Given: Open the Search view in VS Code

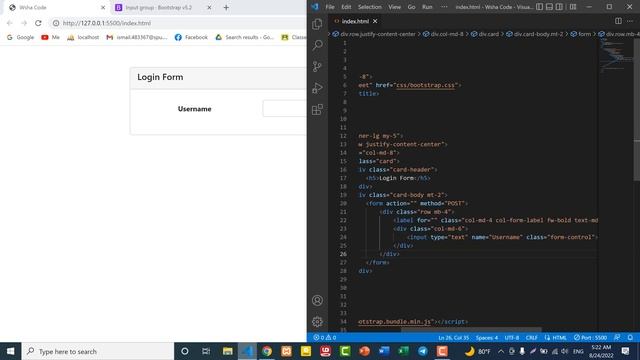Looking at the screenshot, I should point(317,45).
